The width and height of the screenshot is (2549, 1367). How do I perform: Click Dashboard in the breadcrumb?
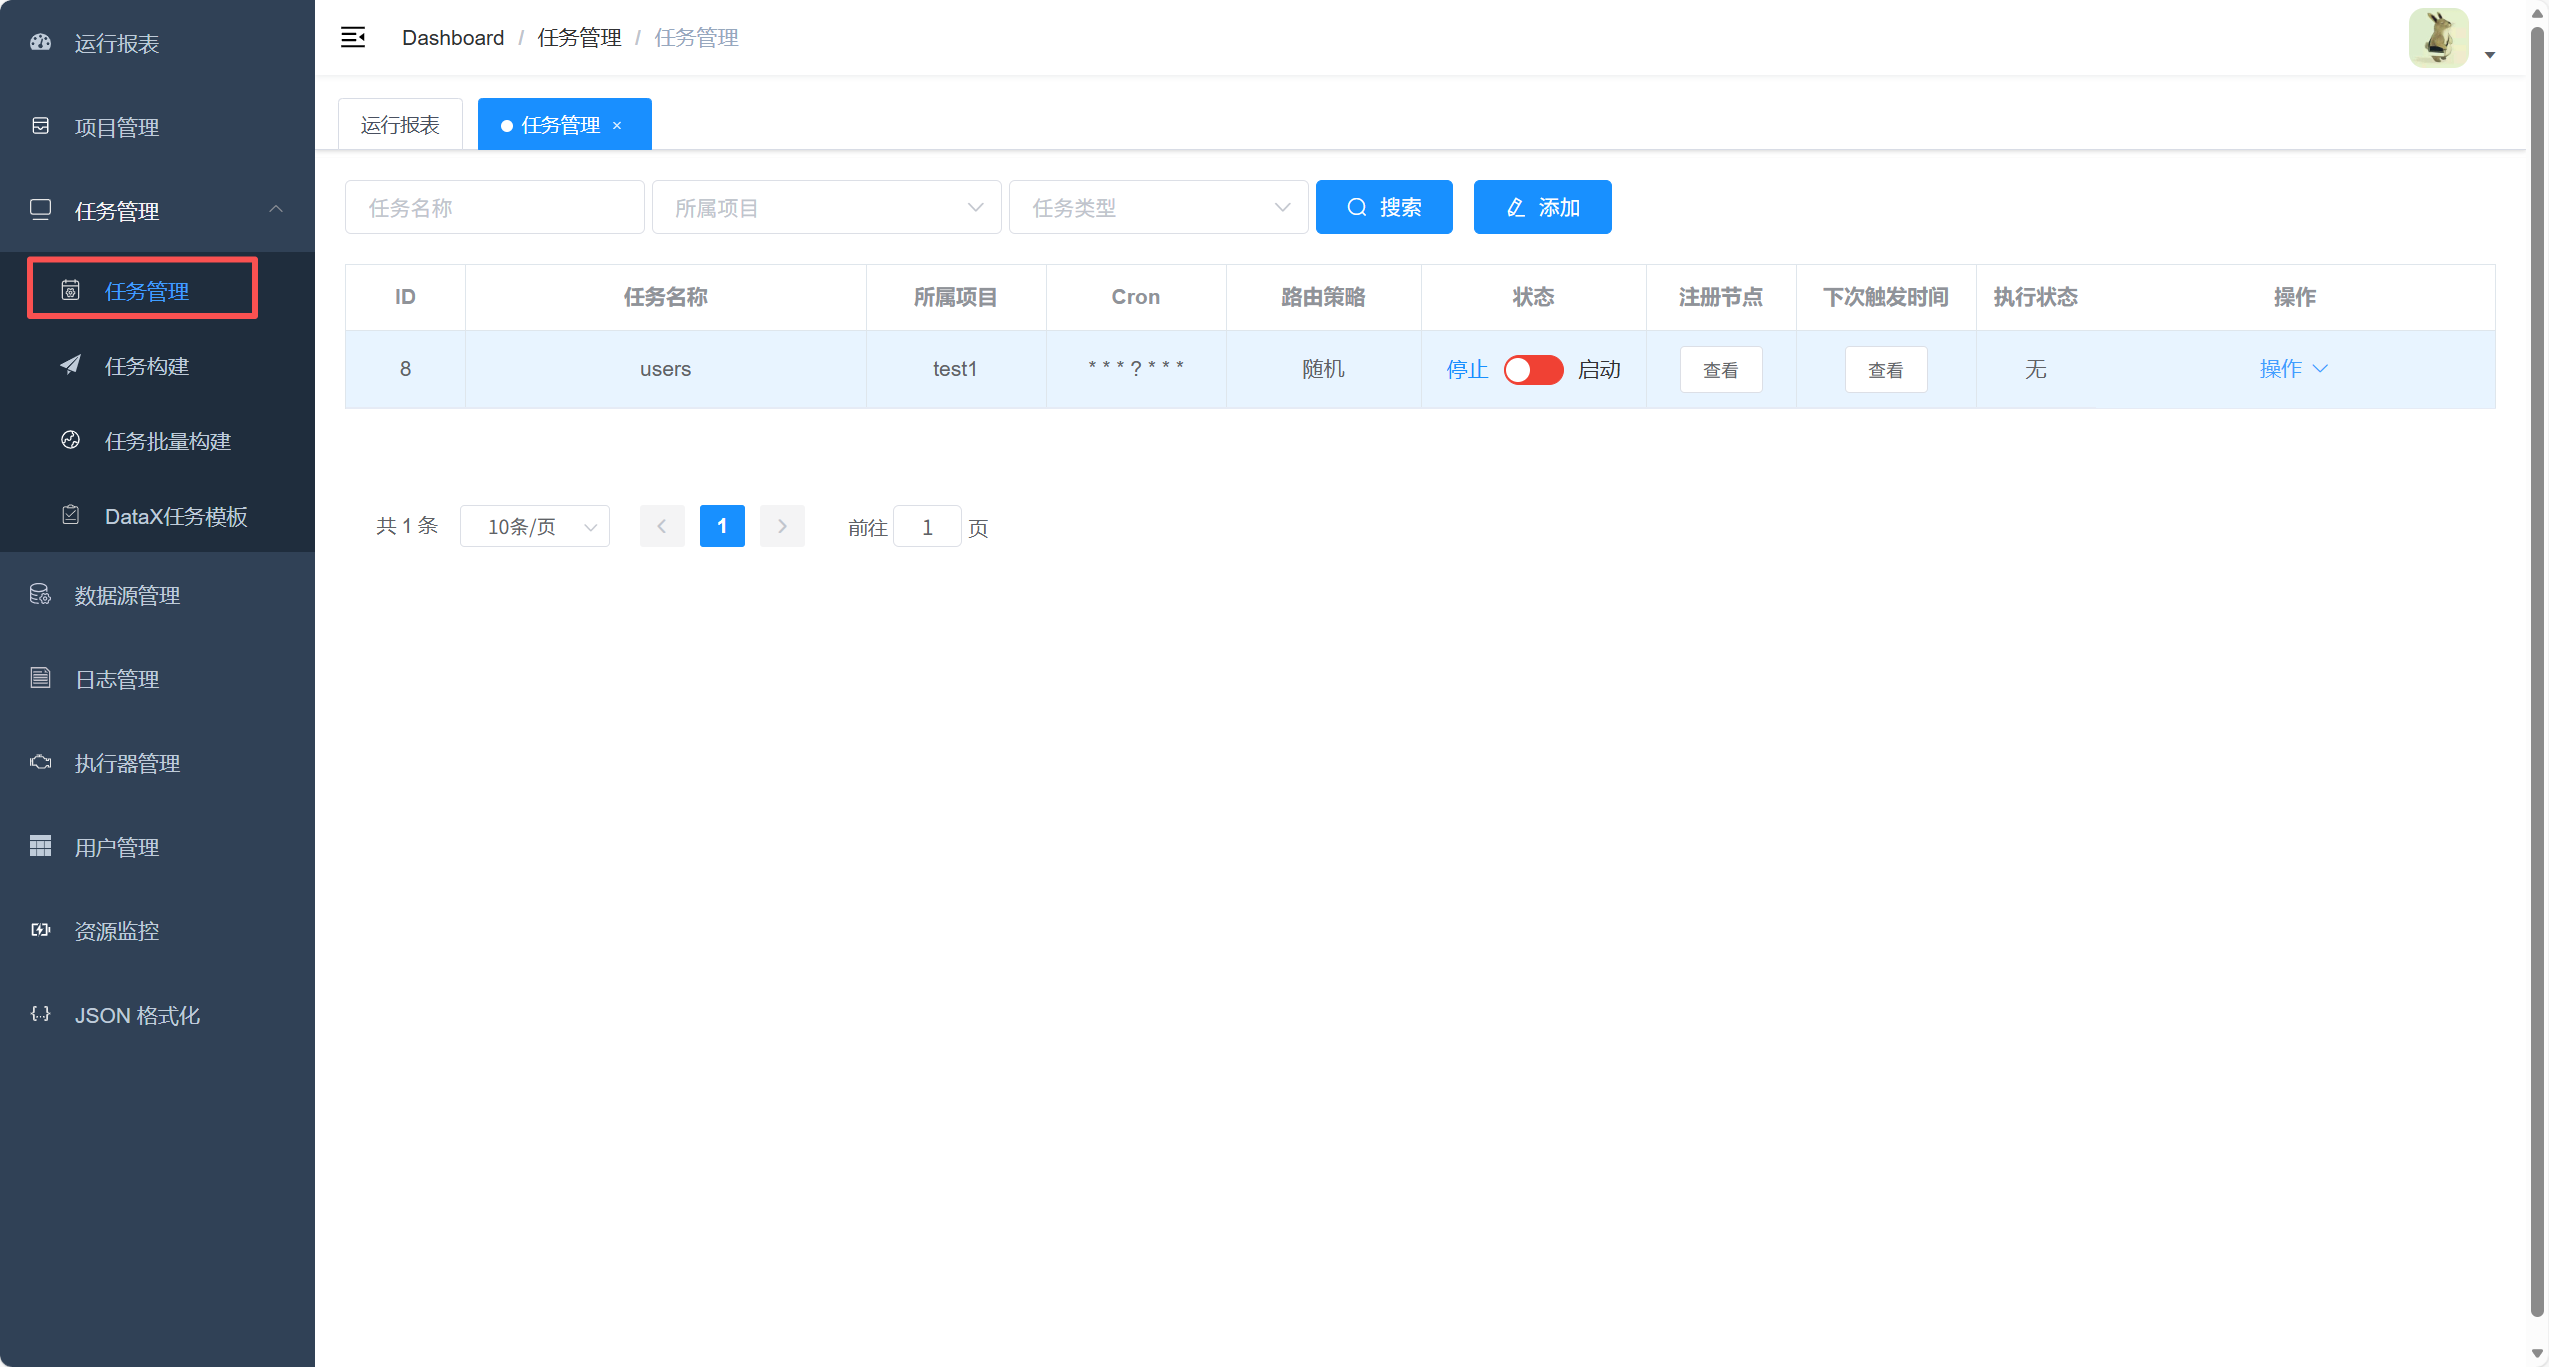click(452, 37)
